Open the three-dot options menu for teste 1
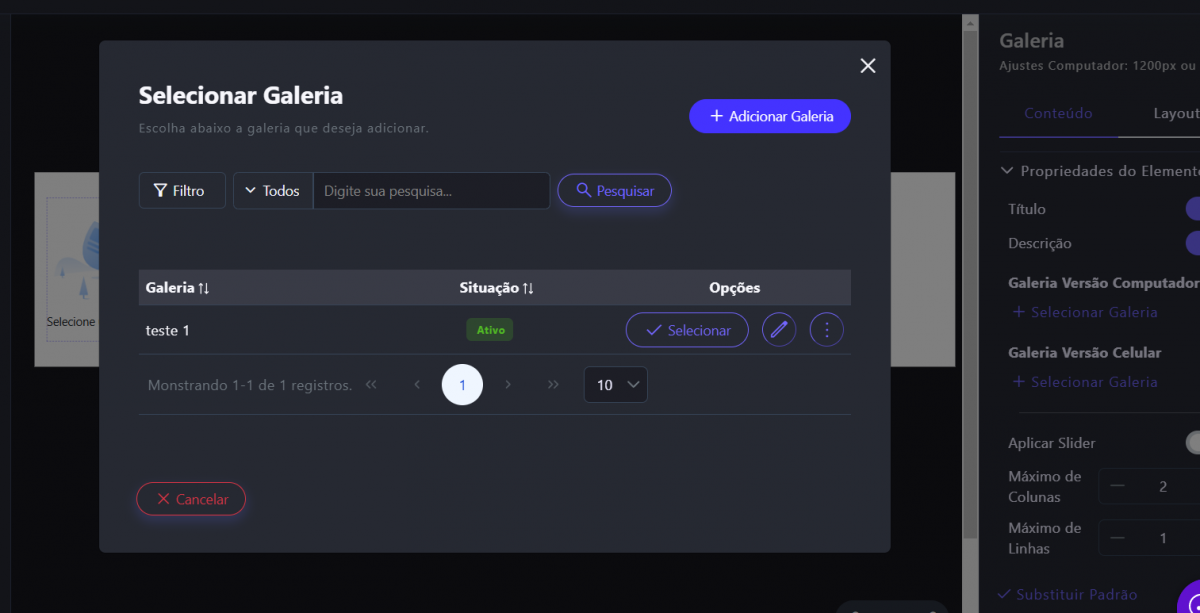 (826, 330)
